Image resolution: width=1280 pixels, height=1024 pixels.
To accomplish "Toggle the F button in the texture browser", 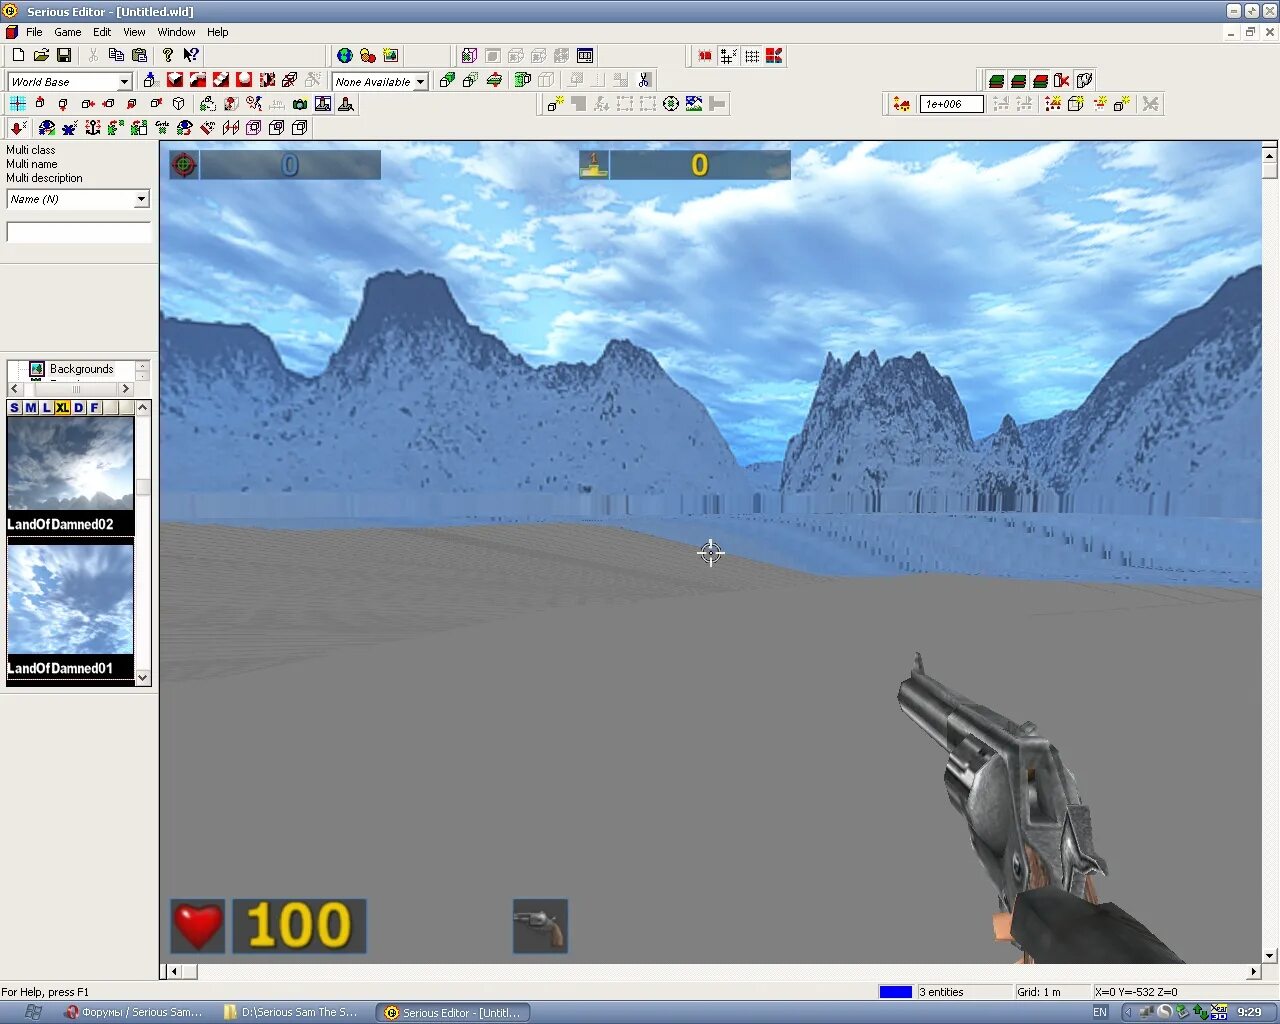I will pyautogui.click(x=94, y=407).
